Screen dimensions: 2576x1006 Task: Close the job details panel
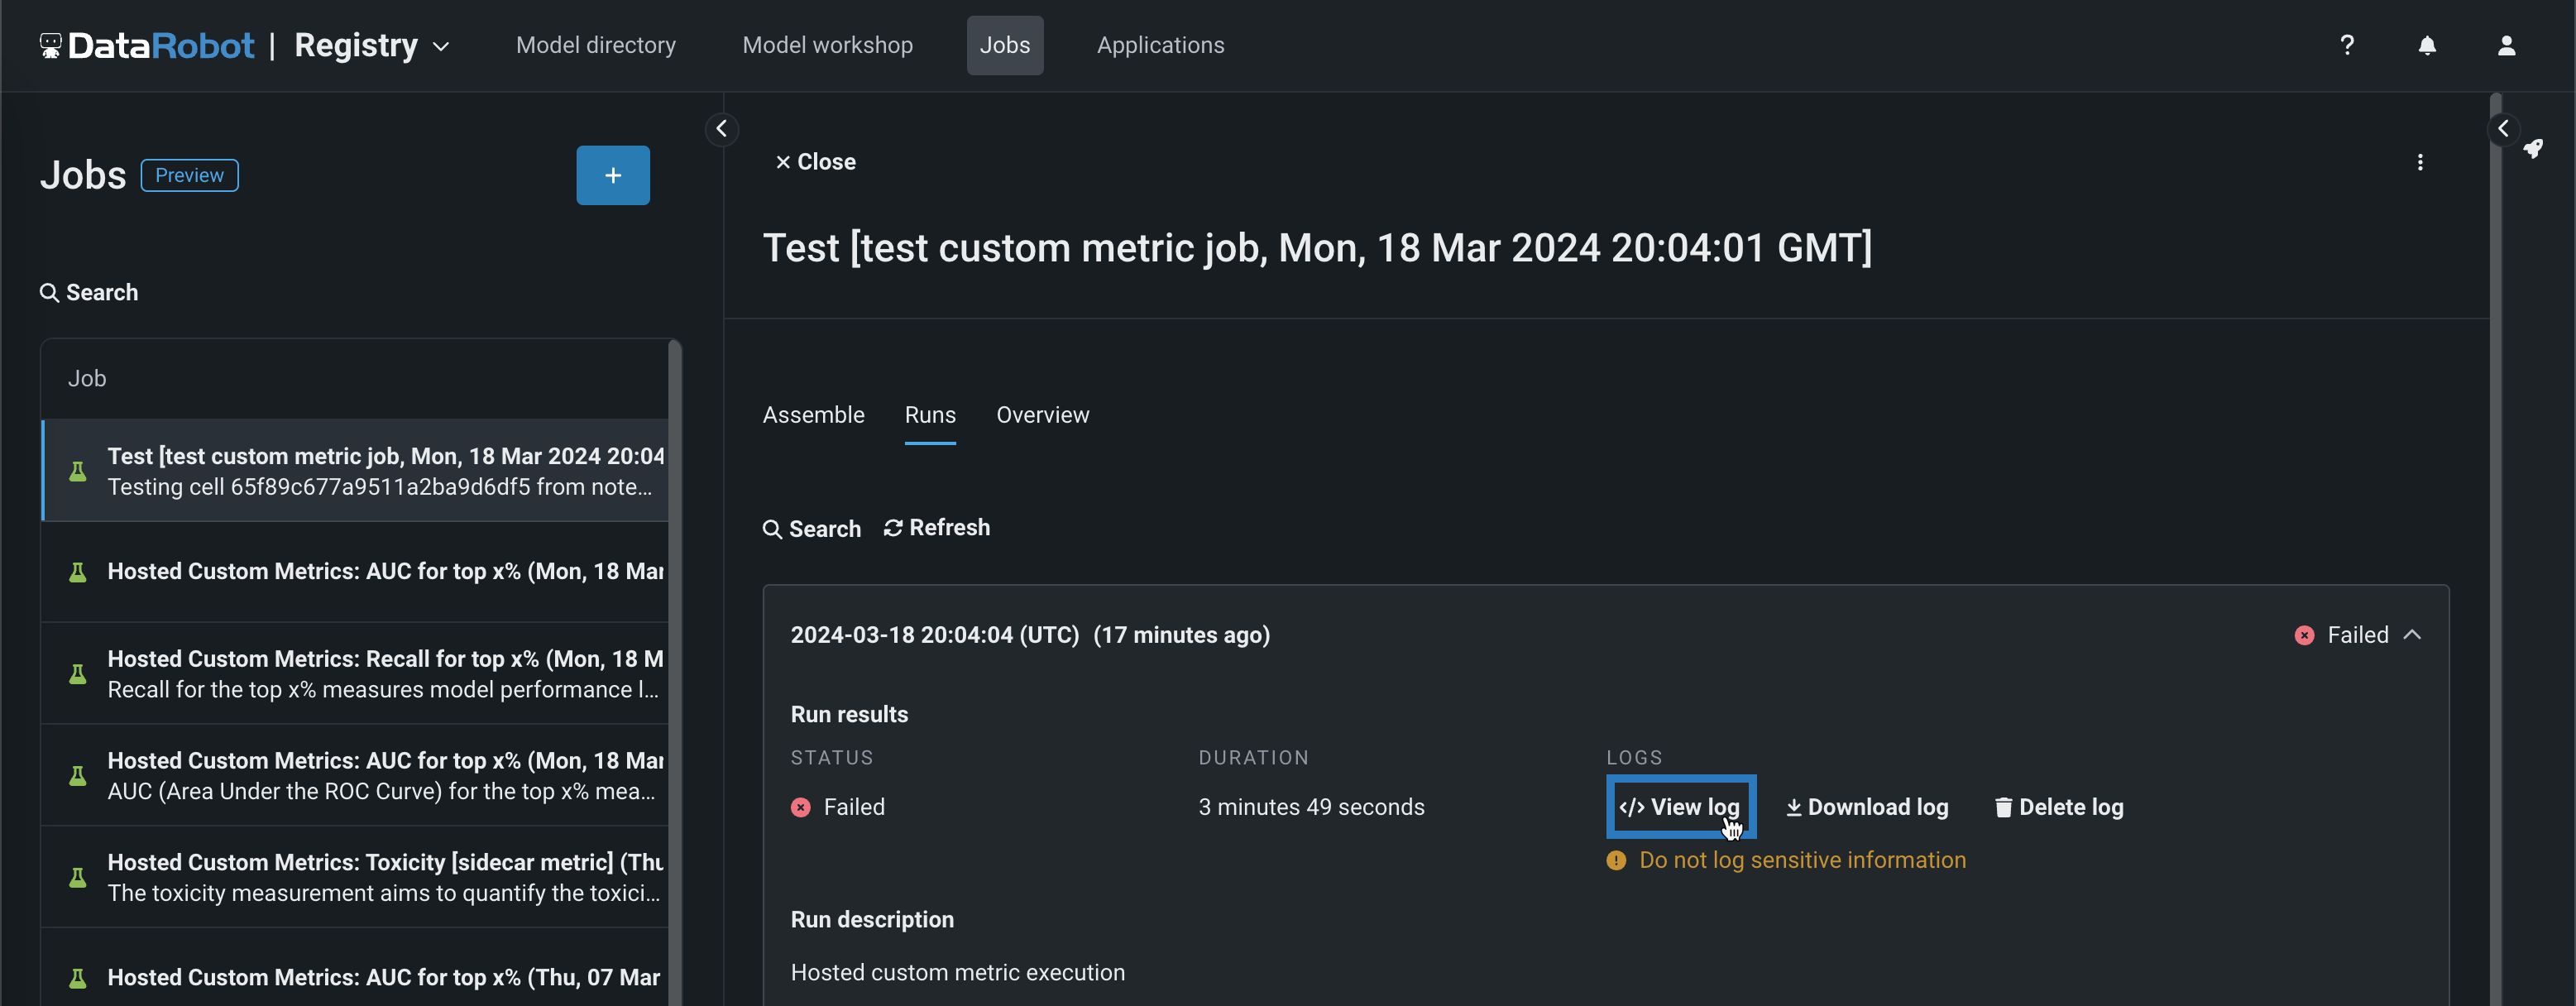coord(815,162)
